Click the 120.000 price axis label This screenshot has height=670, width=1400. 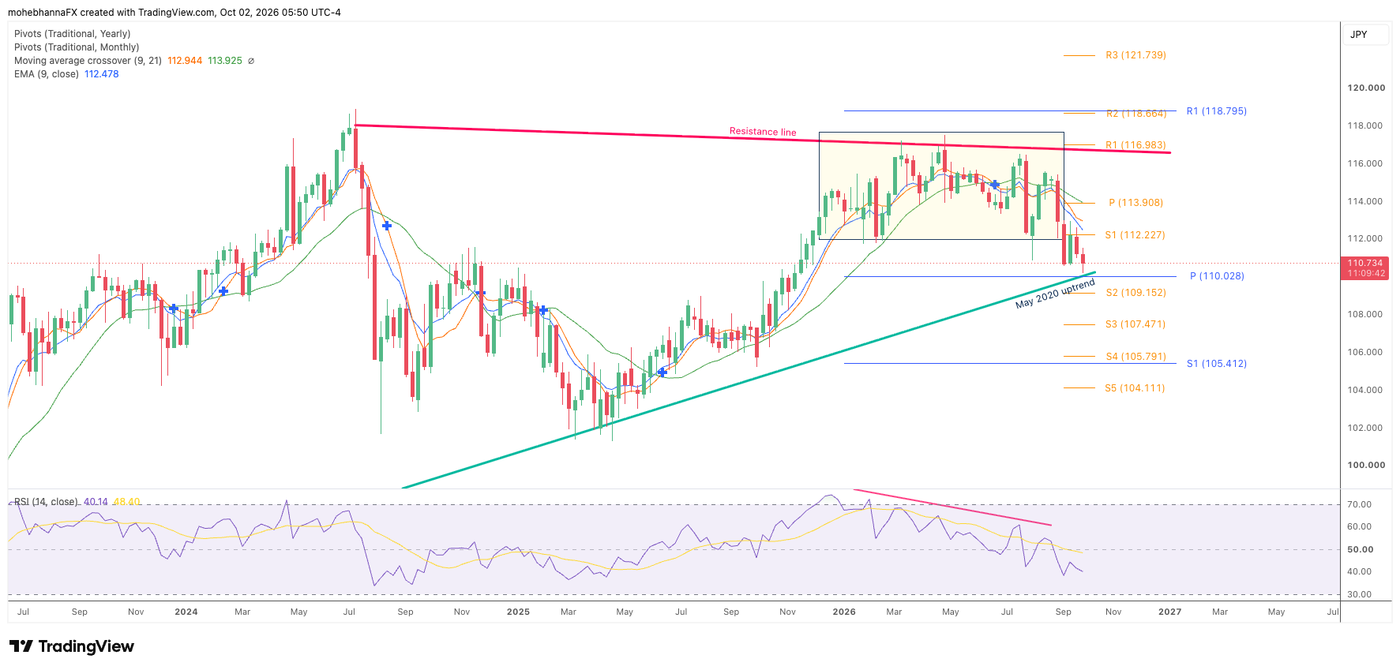(1366, 88)
